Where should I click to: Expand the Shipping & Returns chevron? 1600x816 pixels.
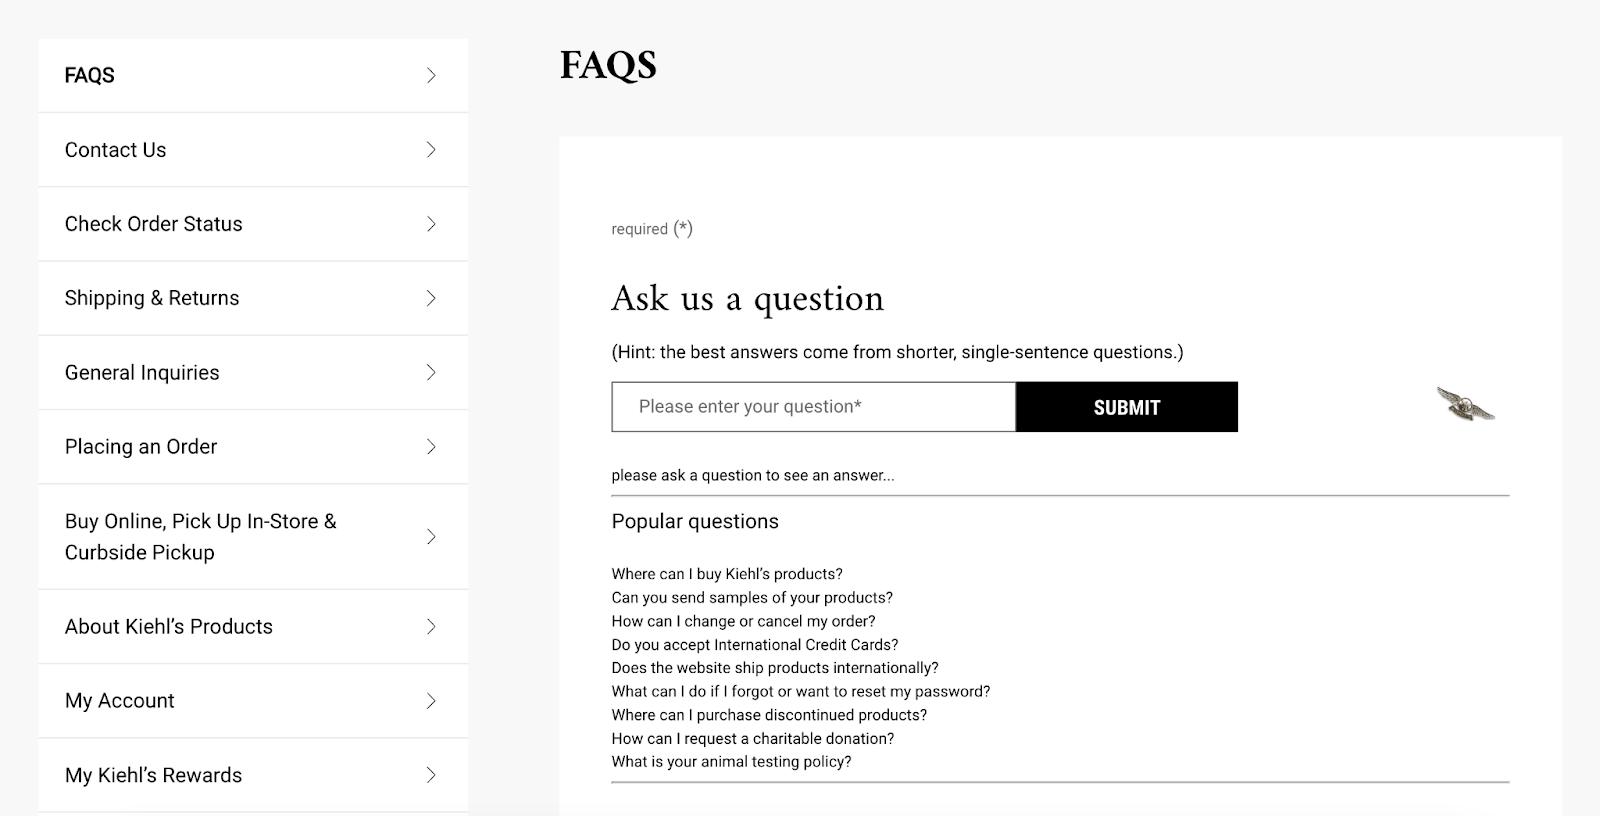click(432, 298)
